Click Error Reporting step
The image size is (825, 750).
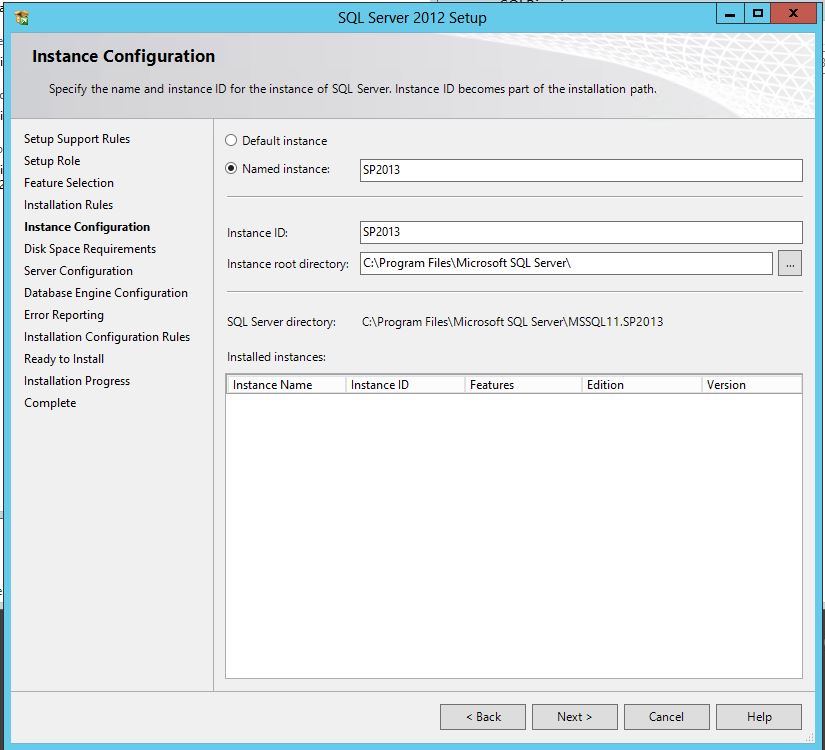[64, 315]
